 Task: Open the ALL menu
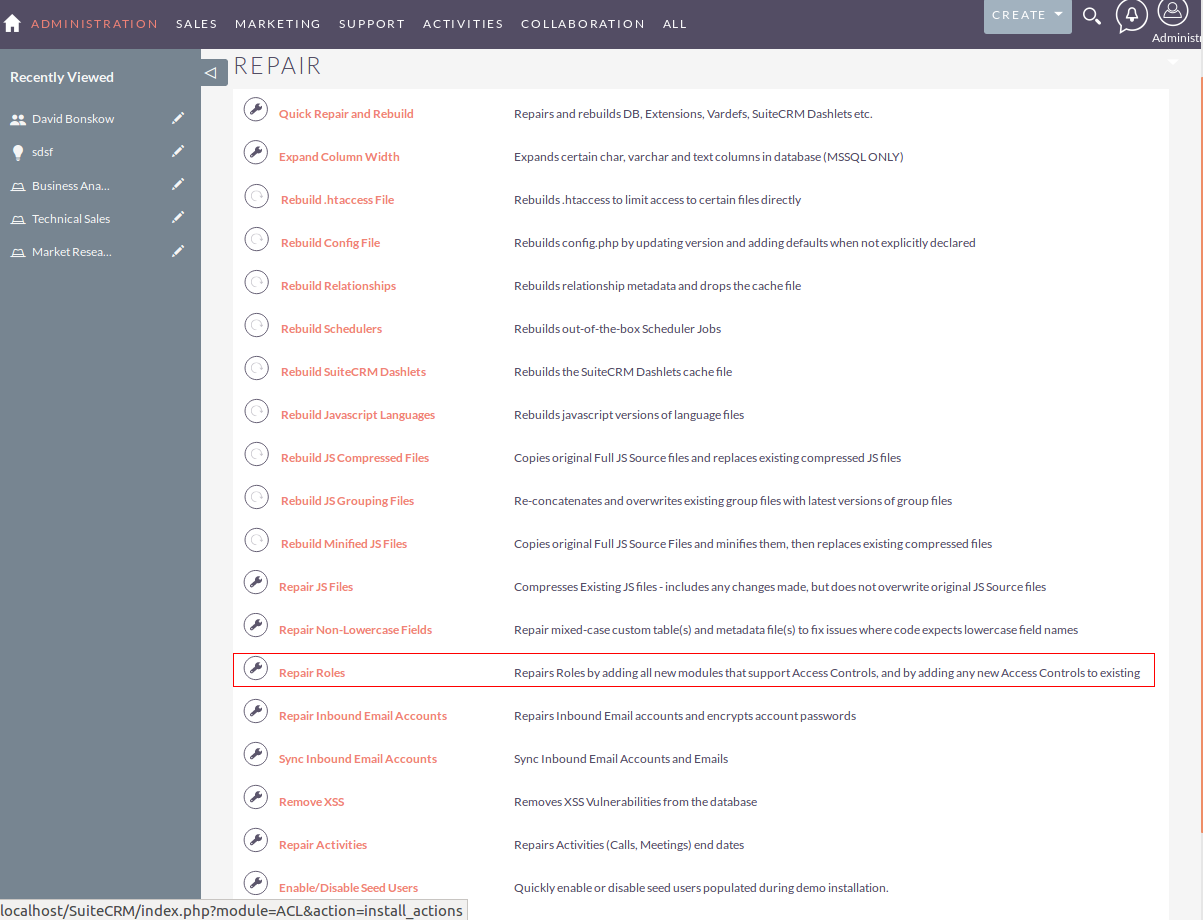click(675, 24)
